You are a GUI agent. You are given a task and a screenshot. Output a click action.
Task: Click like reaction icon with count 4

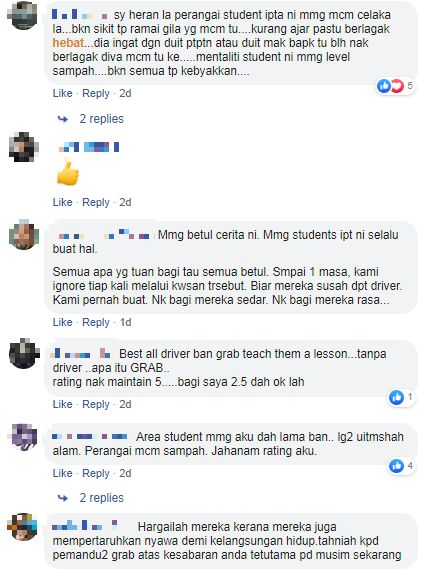click(x=396, y=466)
